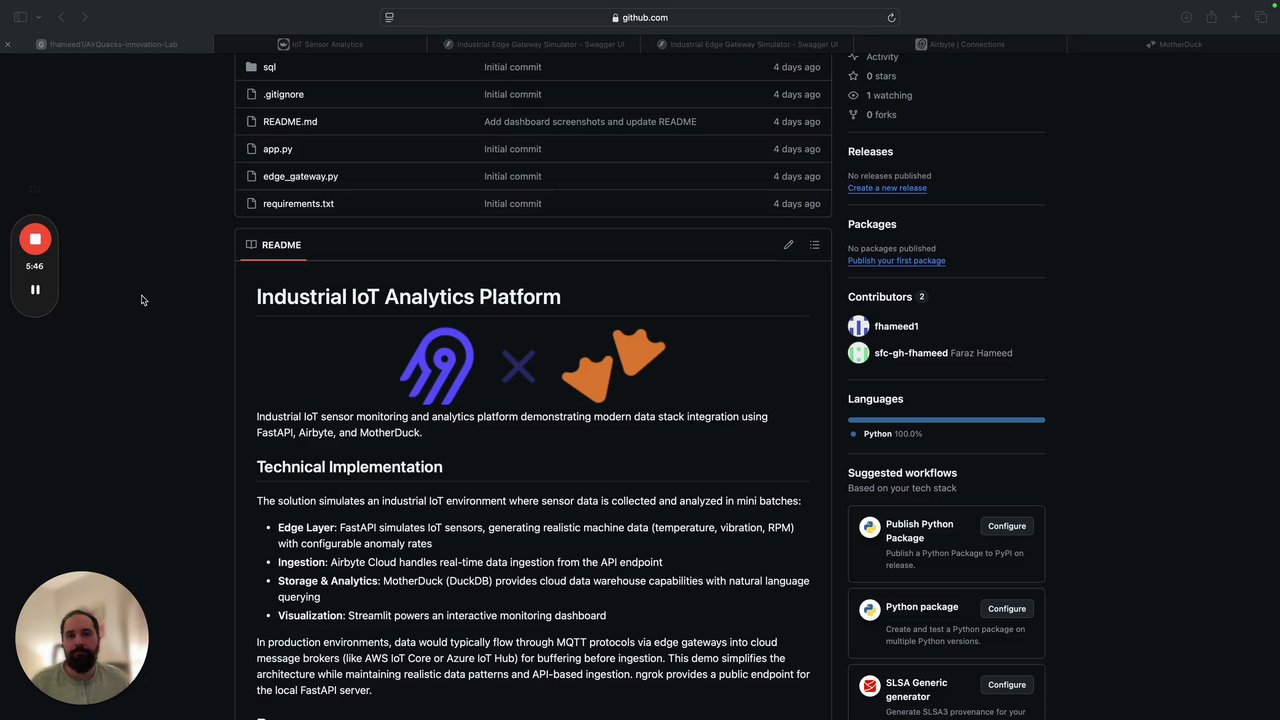Click the fork icon next to 0 forks
The height and width of the screenshot is (720, 1280).
(853, 115)
